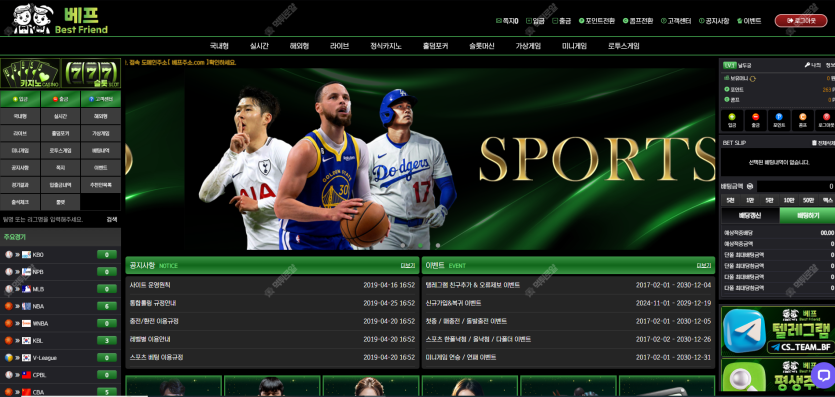Image resolution: width=835 pixels, height=397 pixels.
Task: Click the orange 콤프 icon in the user panel
Action: pos(802,117)
